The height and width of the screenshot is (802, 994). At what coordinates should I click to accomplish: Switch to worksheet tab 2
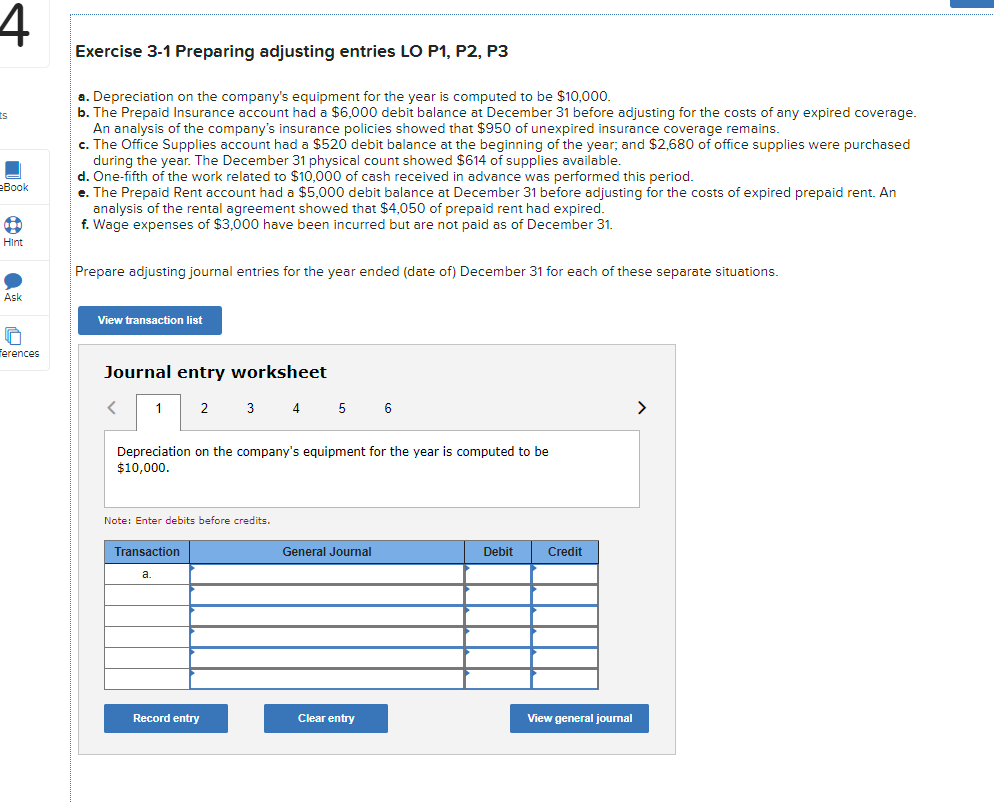[204, 408]
